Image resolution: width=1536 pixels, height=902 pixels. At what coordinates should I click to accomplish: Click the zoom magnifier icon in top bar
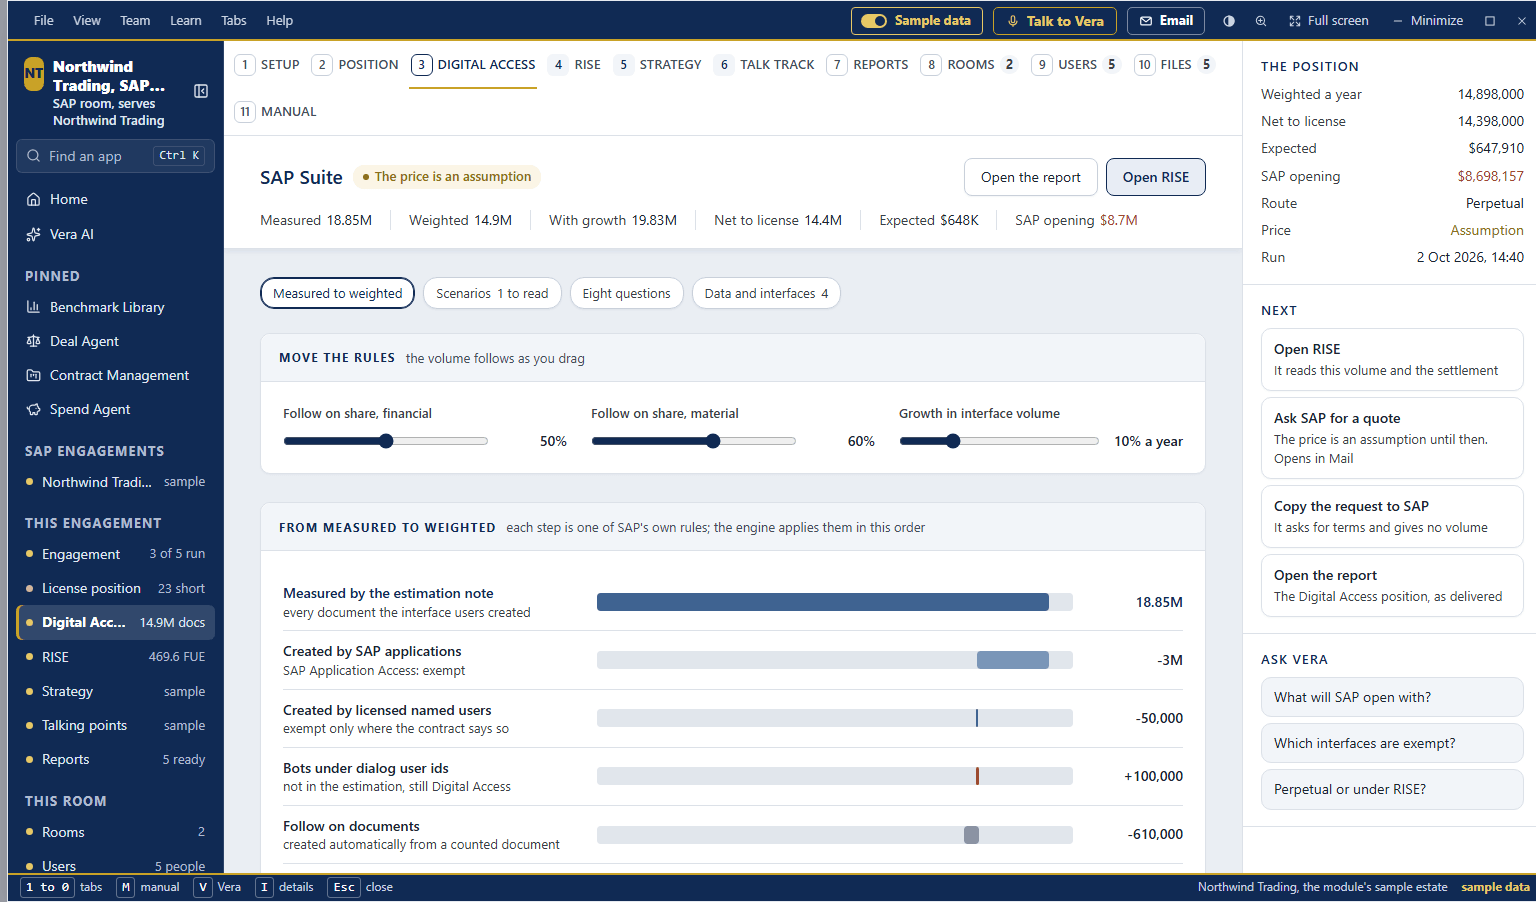click(x=1261, y=21)
